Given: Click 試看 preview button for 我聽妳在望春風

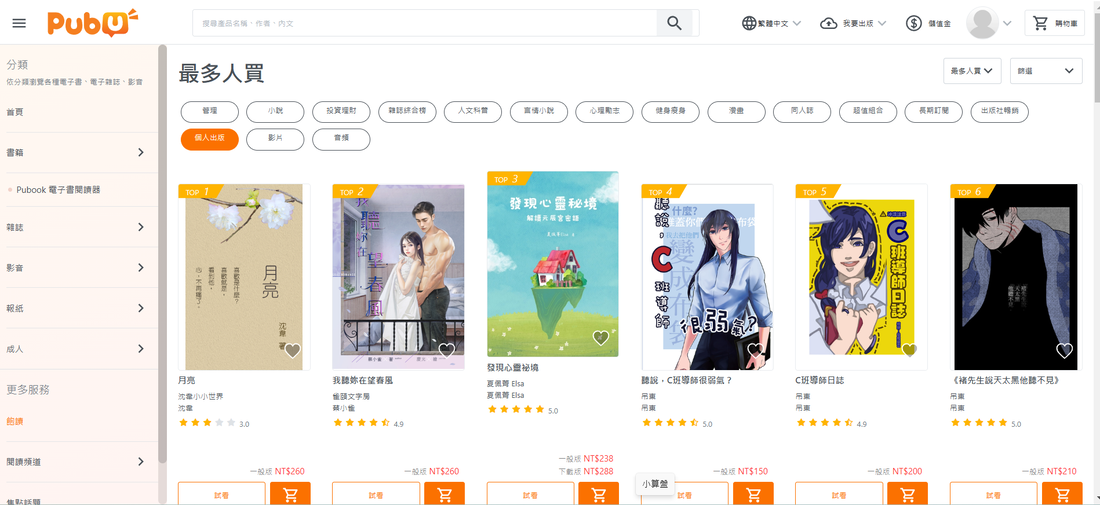Looking at the screenshot, I should [376, 494].
